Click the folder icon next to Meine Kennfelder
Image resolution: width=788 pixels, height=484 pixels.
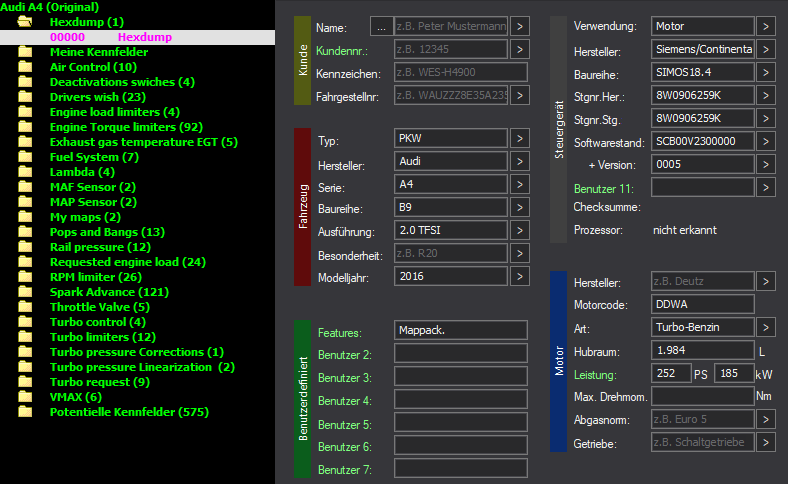[x=25, y=52]
